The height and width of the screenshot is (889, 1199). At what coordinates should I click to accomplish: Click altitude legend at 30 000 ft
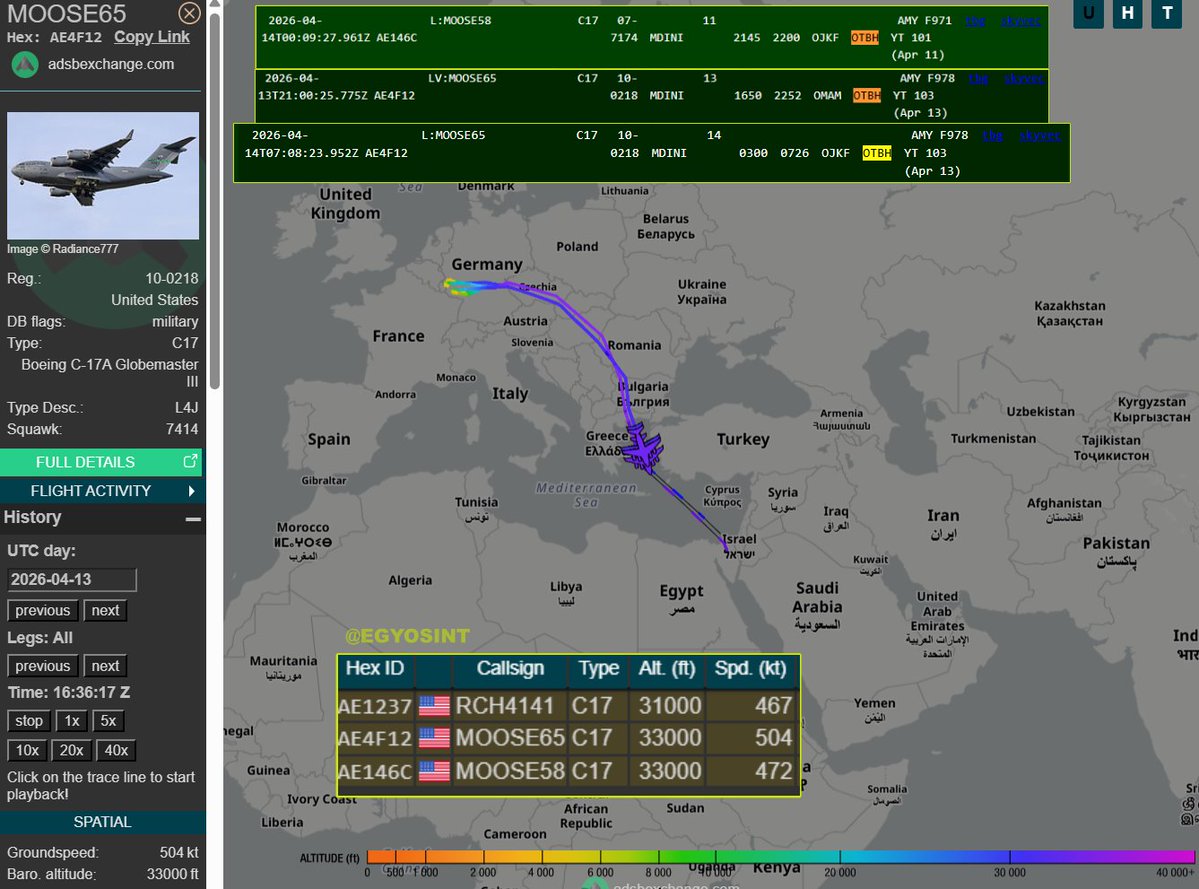point(1009,857)
